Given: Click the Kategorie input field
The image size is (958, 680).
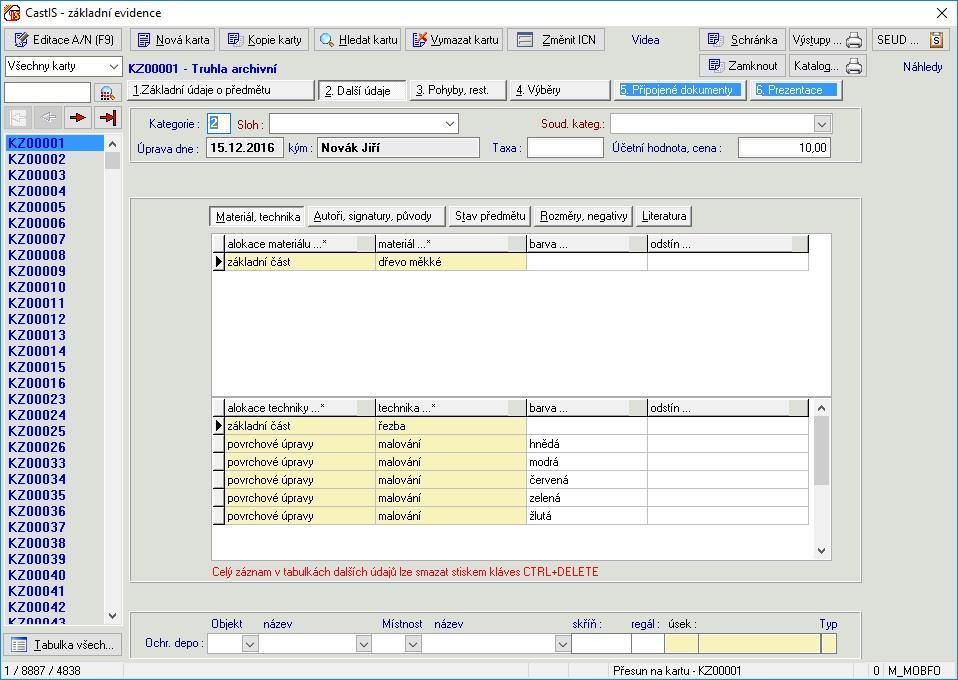Looking at the screenshot, I should (219, 123).
